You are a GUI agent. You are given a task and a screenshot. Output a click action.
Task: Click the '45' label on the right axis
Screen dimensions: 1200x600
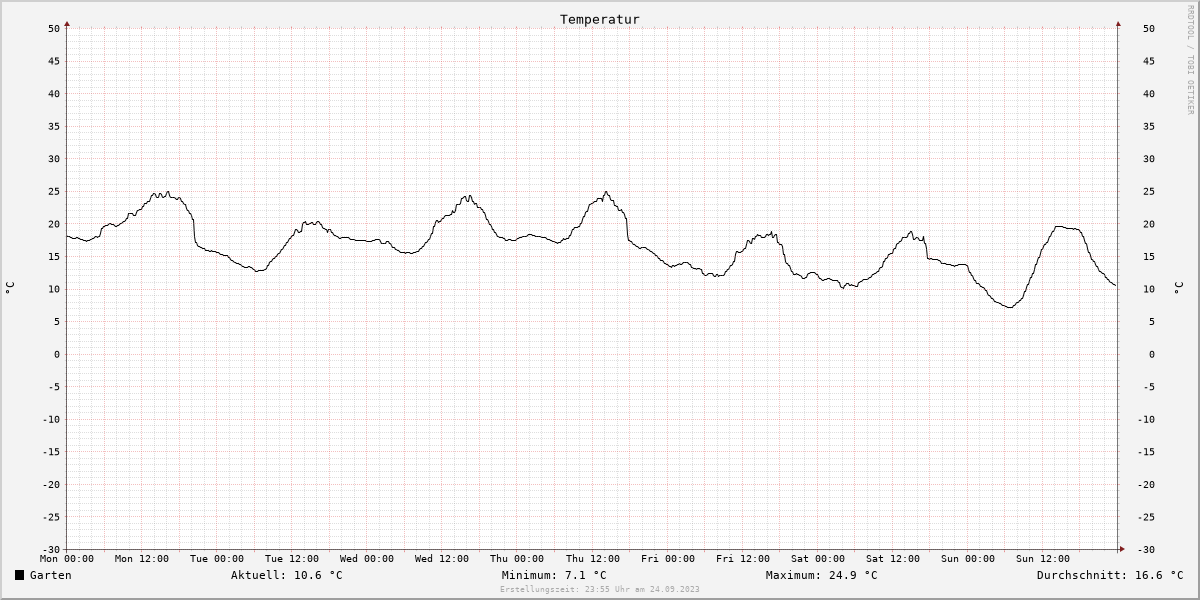(1149, 61)
